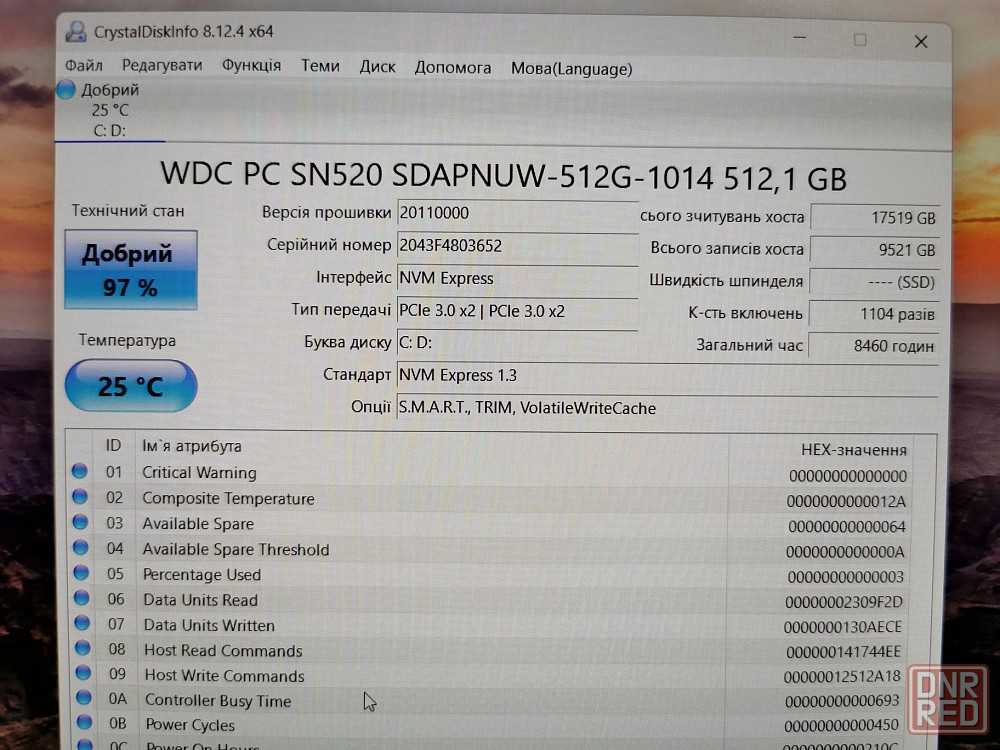This screenshot has width=1000, height=750.
Task: Select the disk health orb above C: D:
Action: (x=66, y=90)
